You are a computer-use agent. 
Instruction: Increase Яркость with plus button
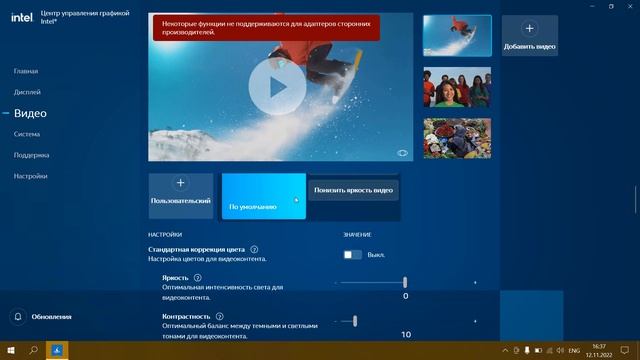pyautogui.click(x=475, y=282)
